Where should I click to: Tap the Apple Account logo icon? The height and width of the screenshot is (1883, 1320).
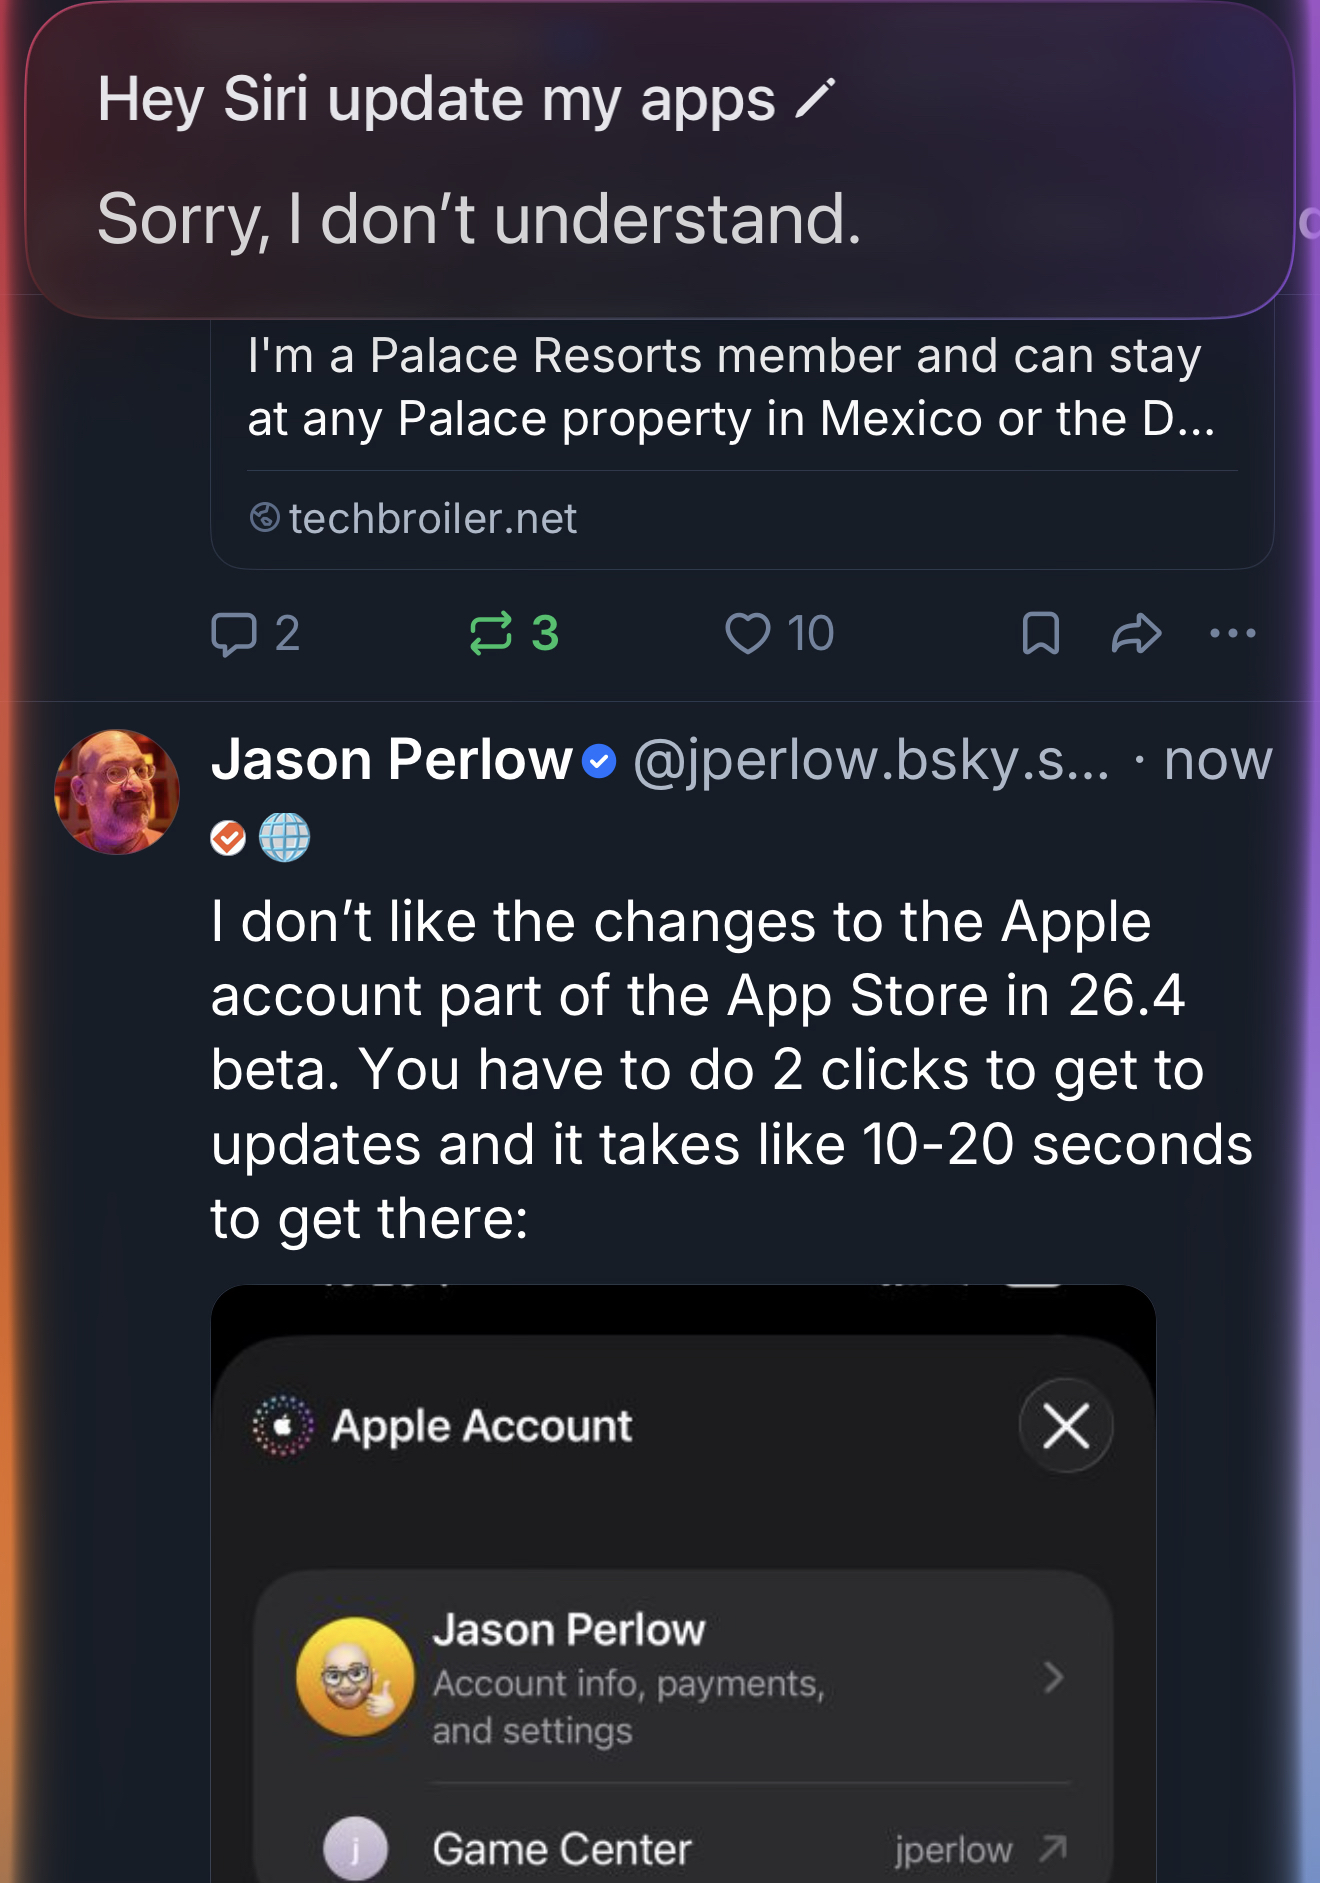[x=283, y=1426]
